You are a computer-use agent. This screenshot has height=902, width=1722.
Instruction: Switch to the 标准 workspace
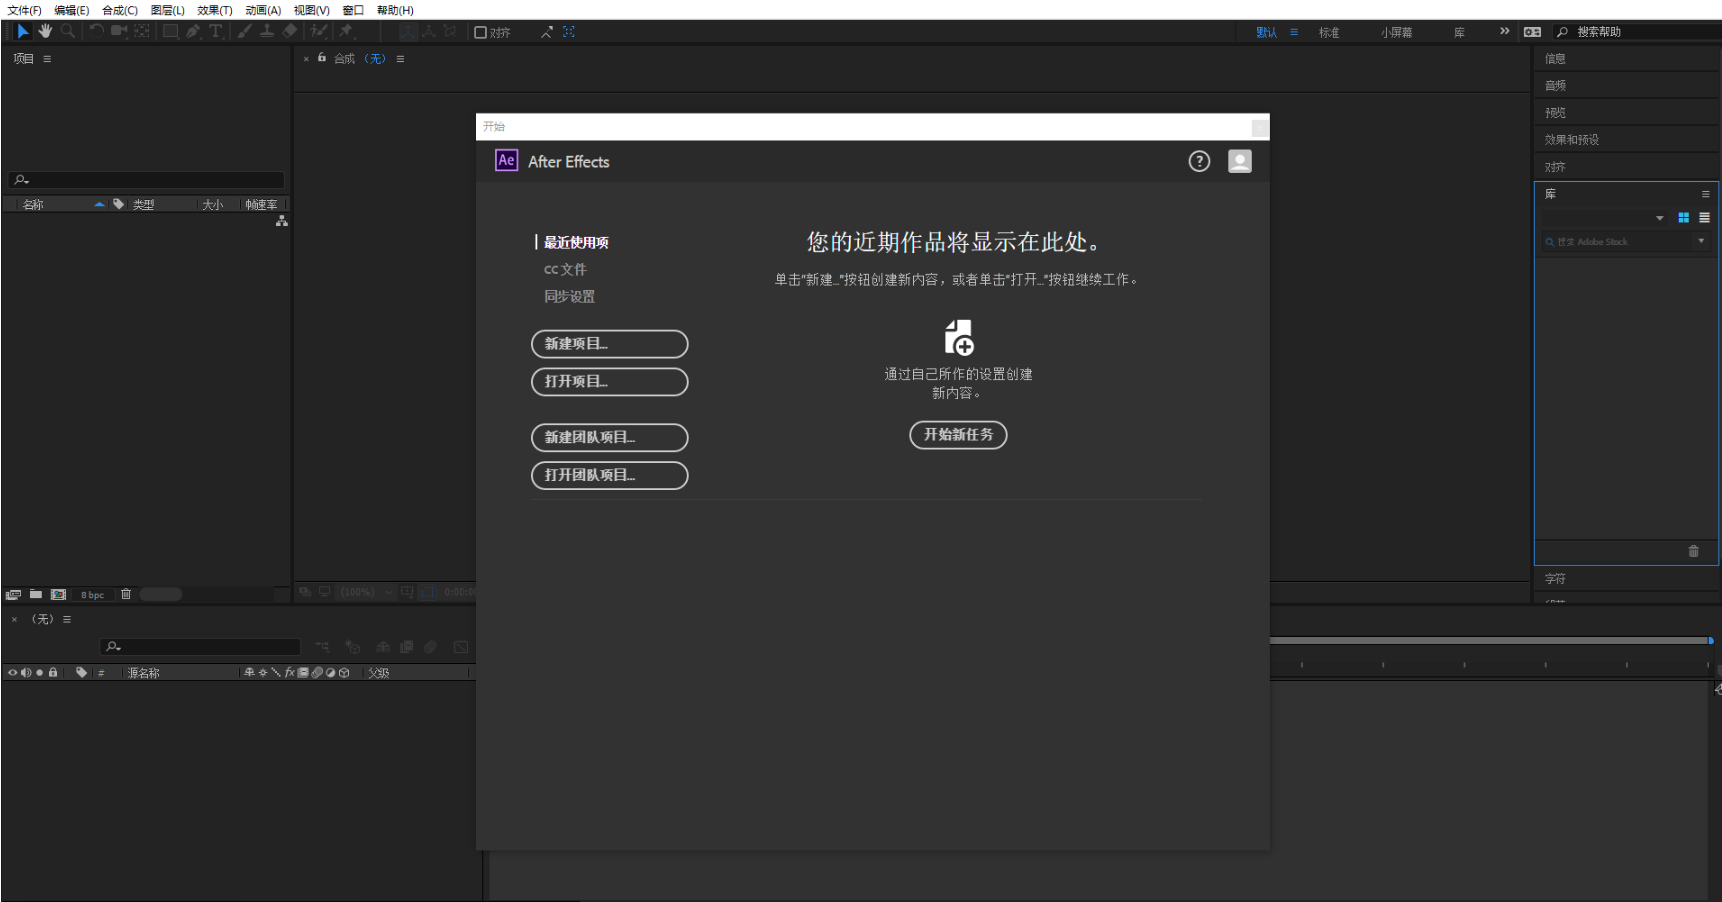tap(1329, 32)
